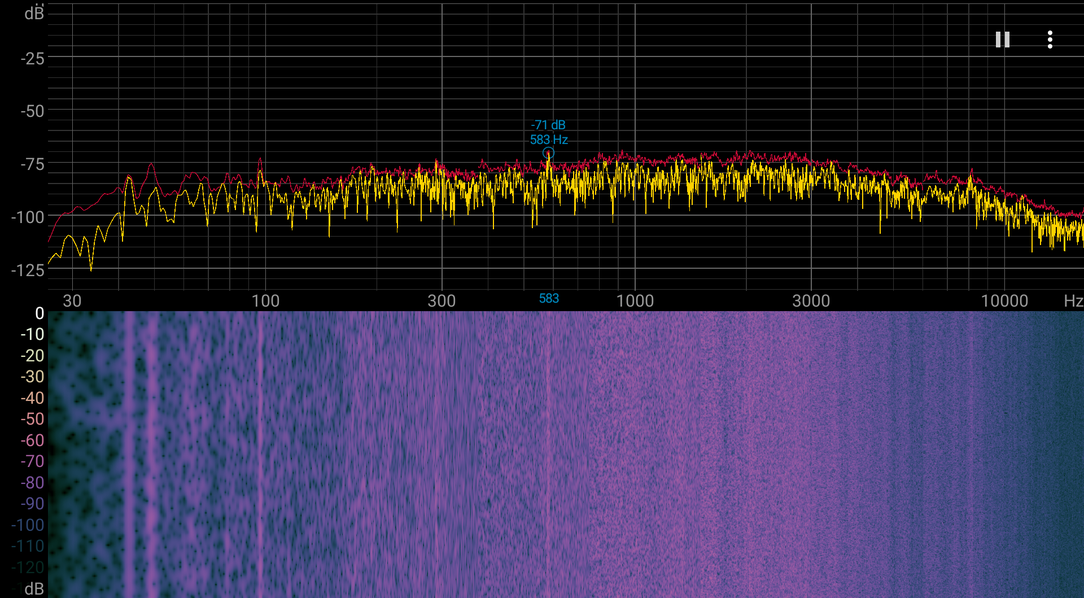This screenshot has width=1084, height=598.
Task: Pause the spectrum analyzer
Action: point(1002,39)
